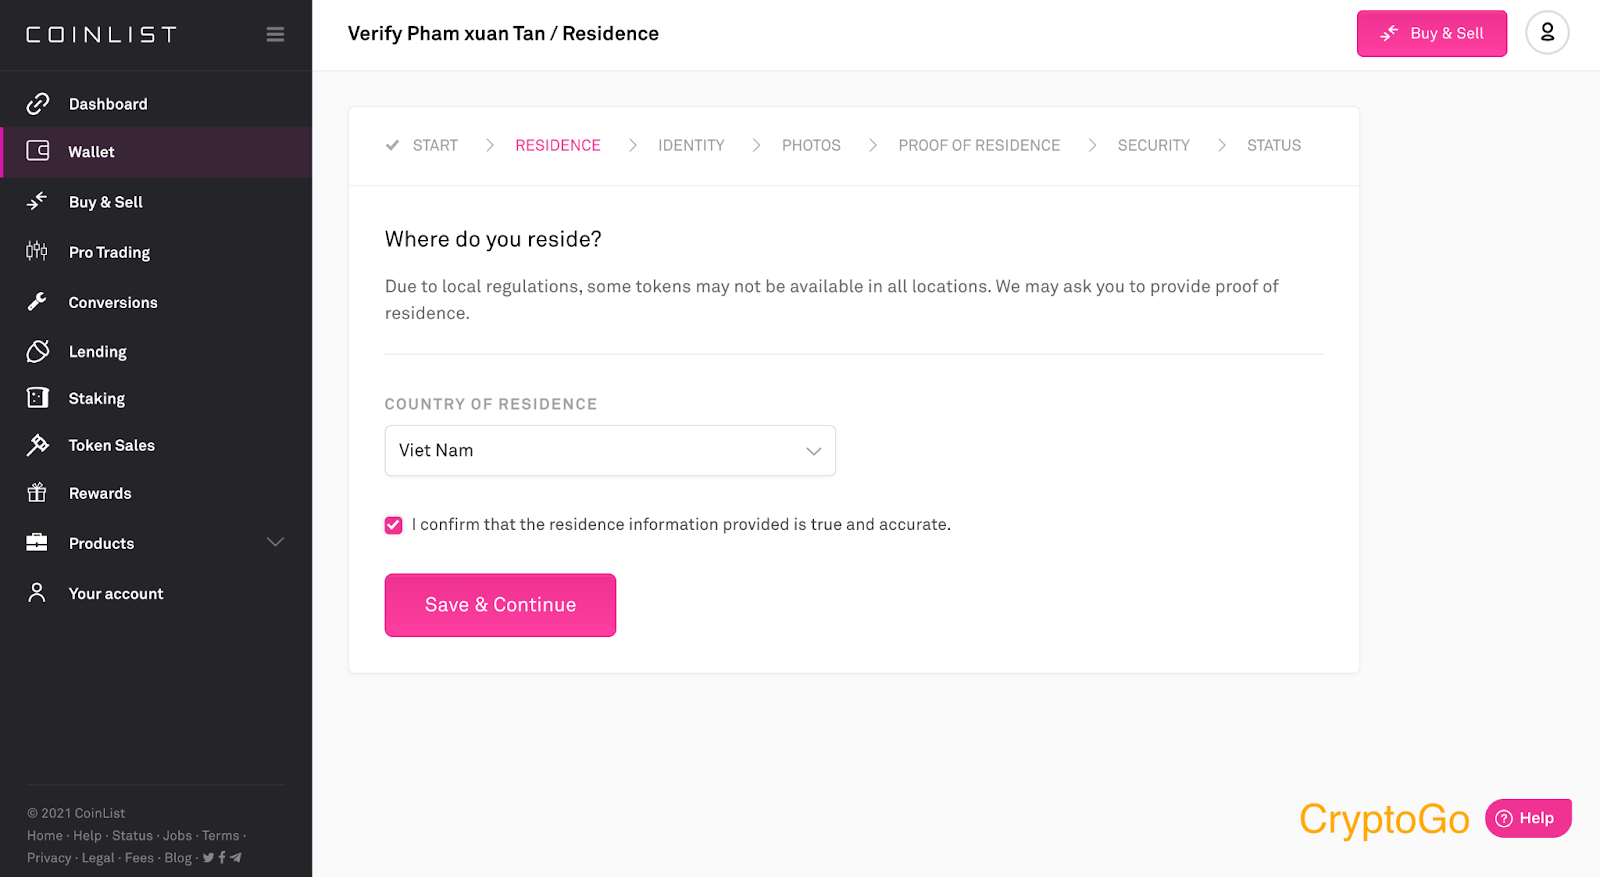Go to the Identity step tab
This screenshot has width=1600, height=877.
691,145
